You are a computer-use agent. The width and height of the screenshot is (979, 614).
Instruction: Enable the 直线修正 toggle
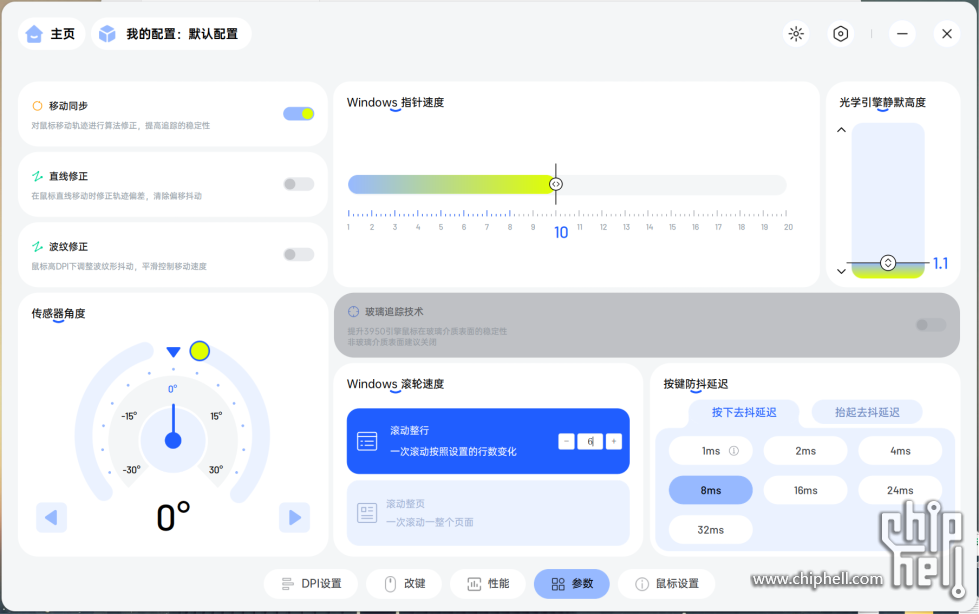pos(298,184)
